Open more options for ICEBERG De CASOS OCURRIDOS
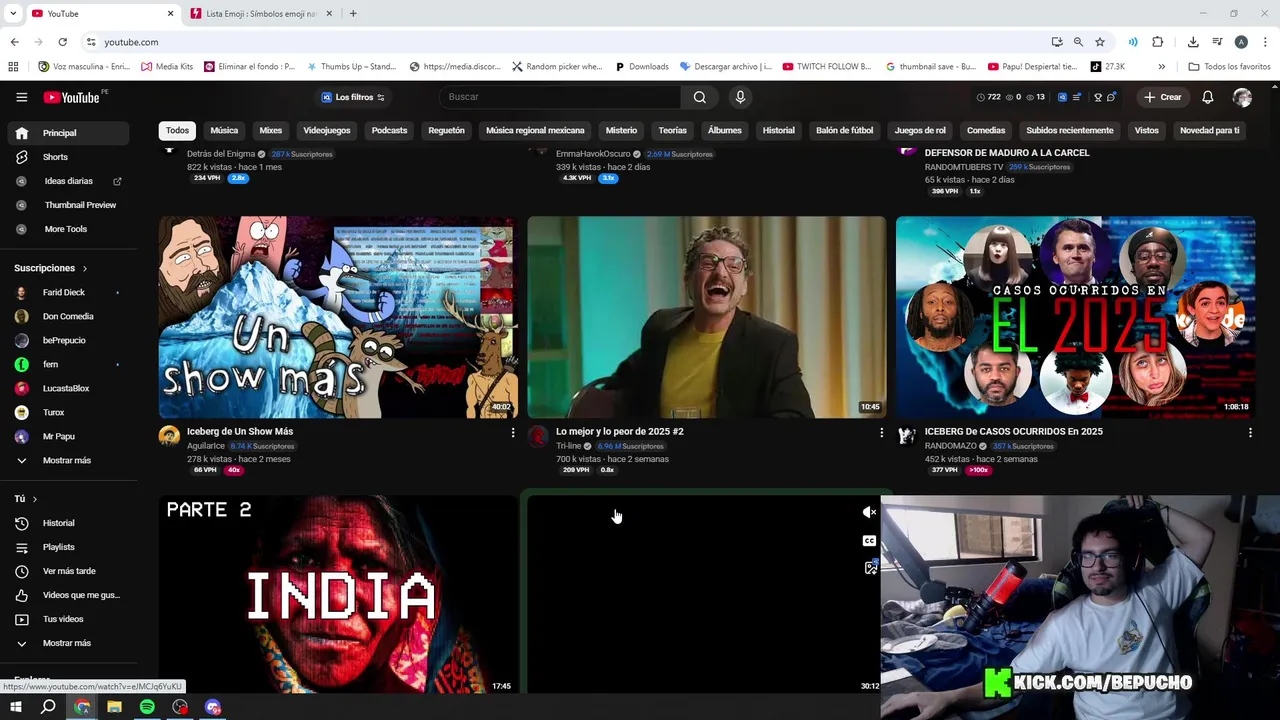Screen dimensions: 1280x720 pos(1250,432)
